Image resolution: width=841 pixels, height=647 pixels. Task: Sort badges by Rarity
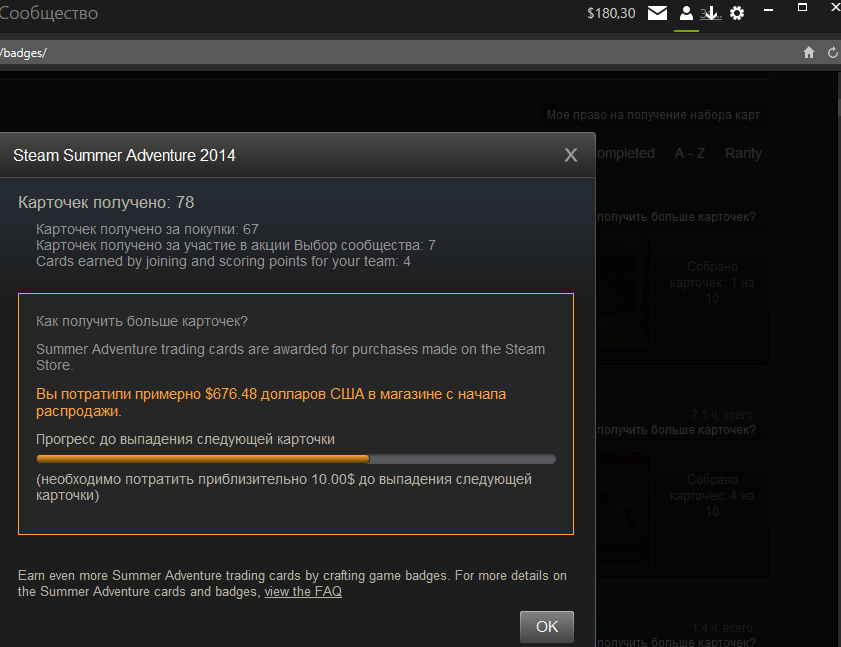[x=743, y=153]
